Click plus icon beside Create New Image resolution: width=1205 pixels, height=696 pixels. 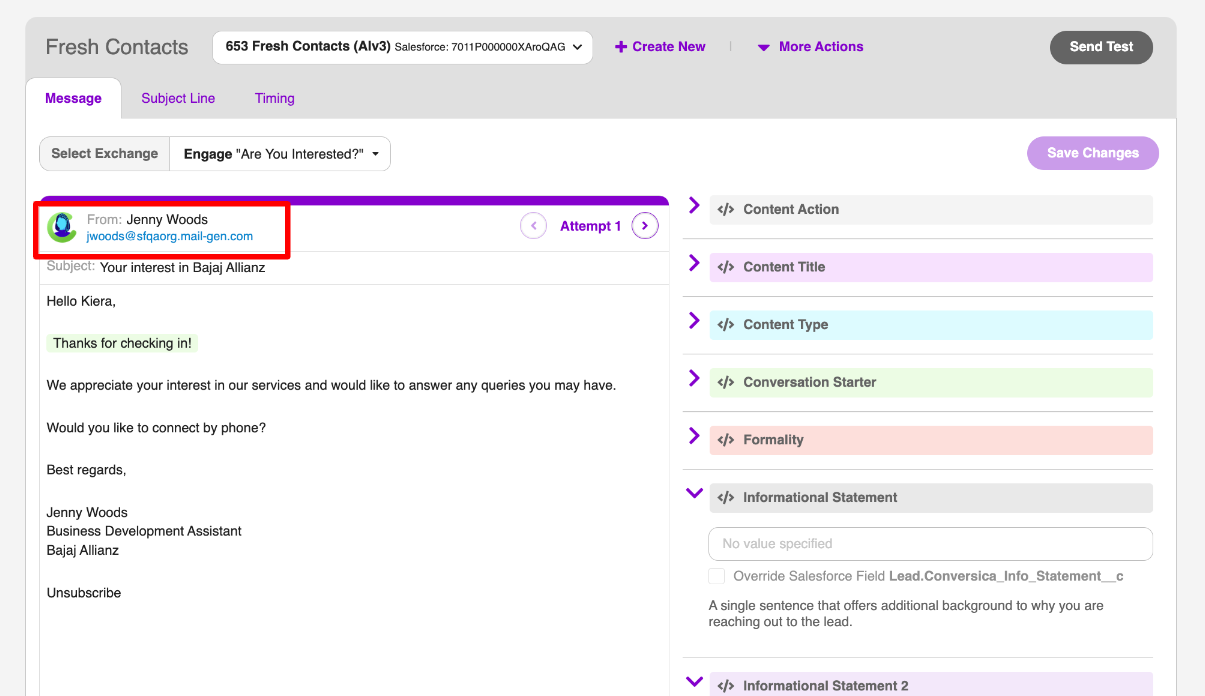621,47
